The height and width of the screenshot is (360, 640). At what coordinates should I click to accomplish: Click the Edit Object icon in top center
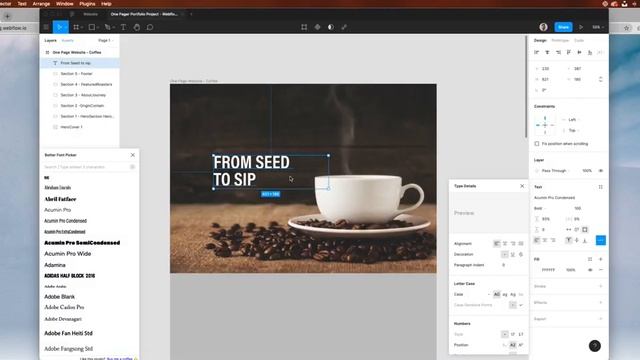pos(304,27)
